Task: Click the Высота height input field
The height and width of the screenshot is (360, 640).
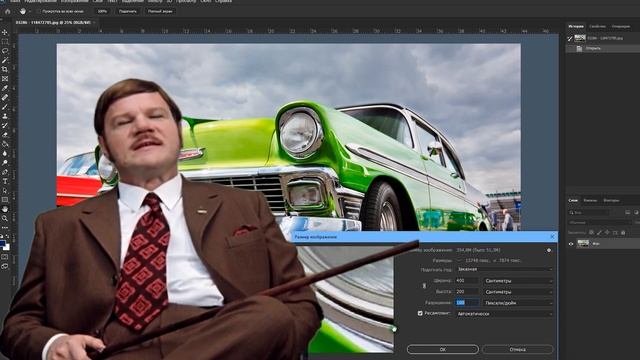Action: click(467, 292)
